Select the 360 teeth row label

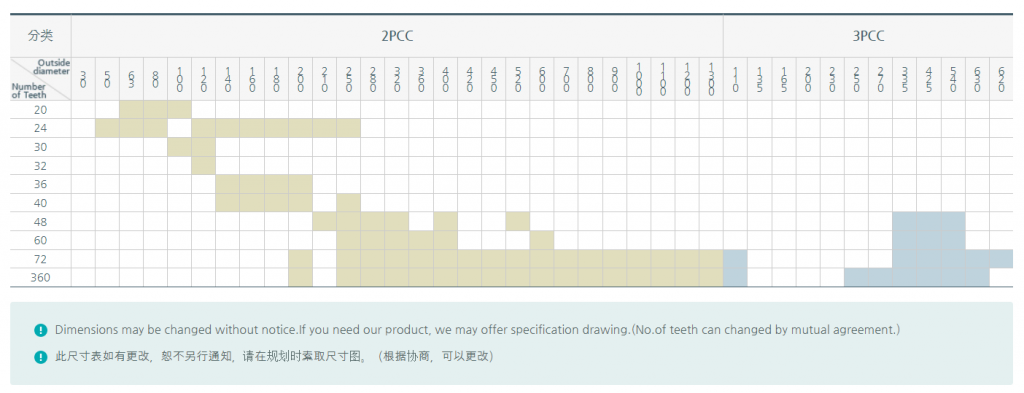coord(40,277)
